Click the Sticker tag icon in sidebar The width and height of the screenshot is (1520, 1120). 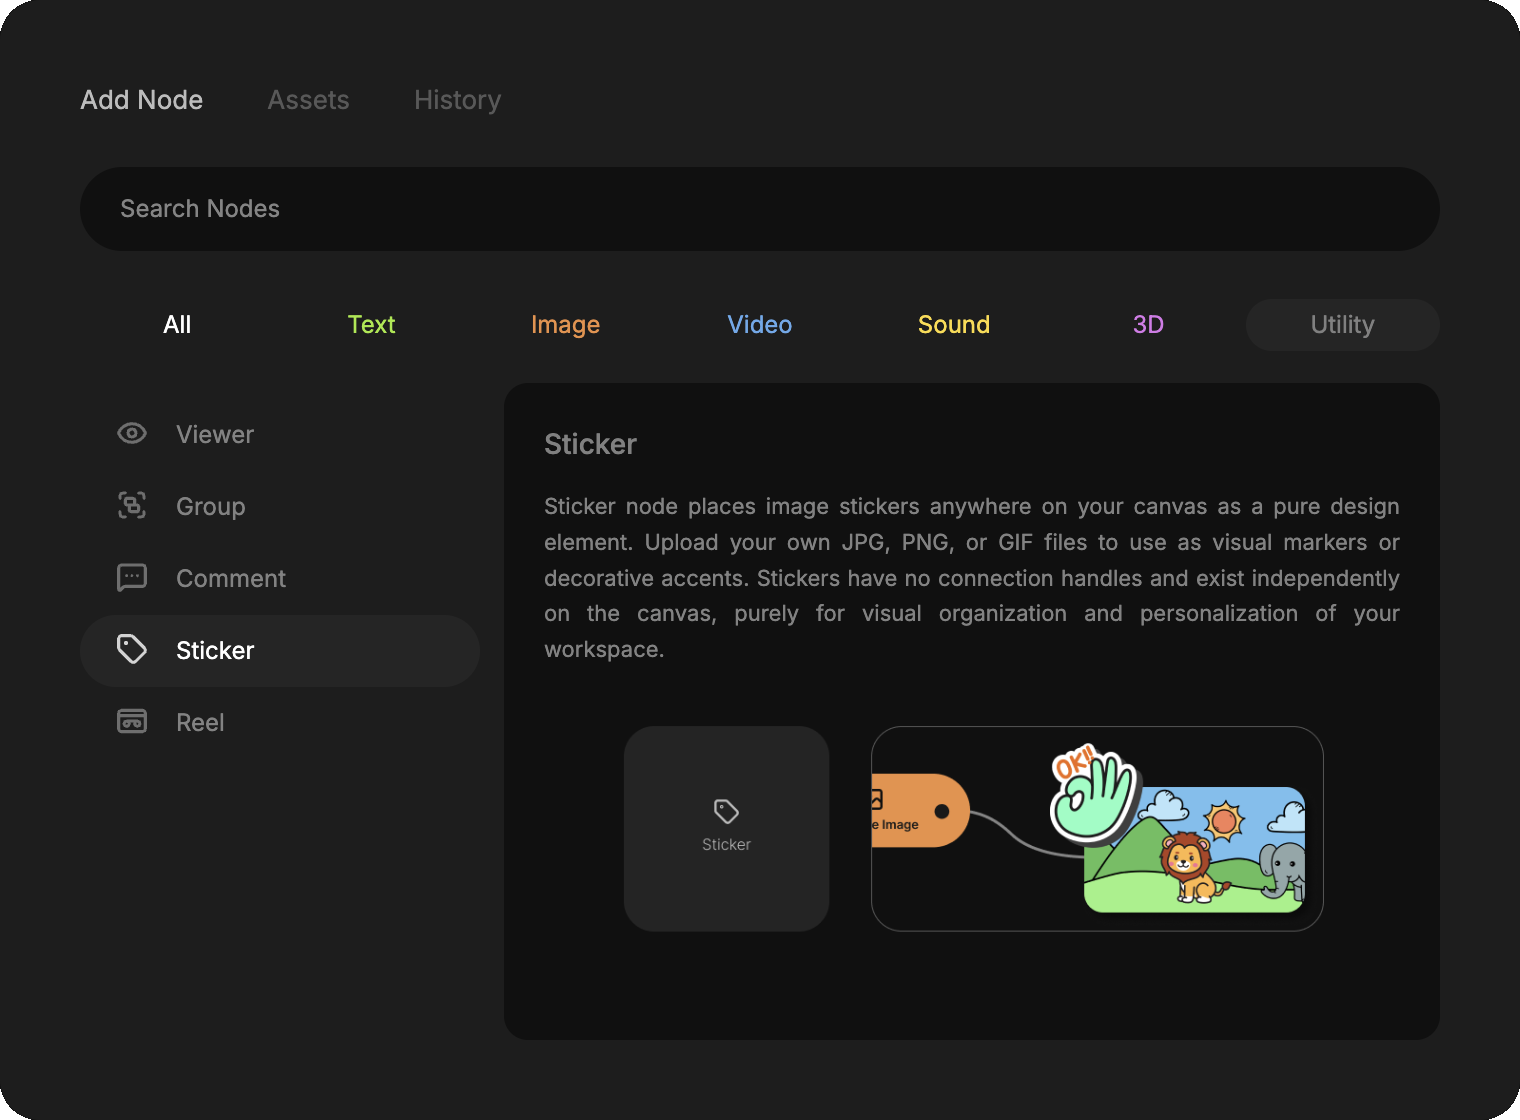132,650
